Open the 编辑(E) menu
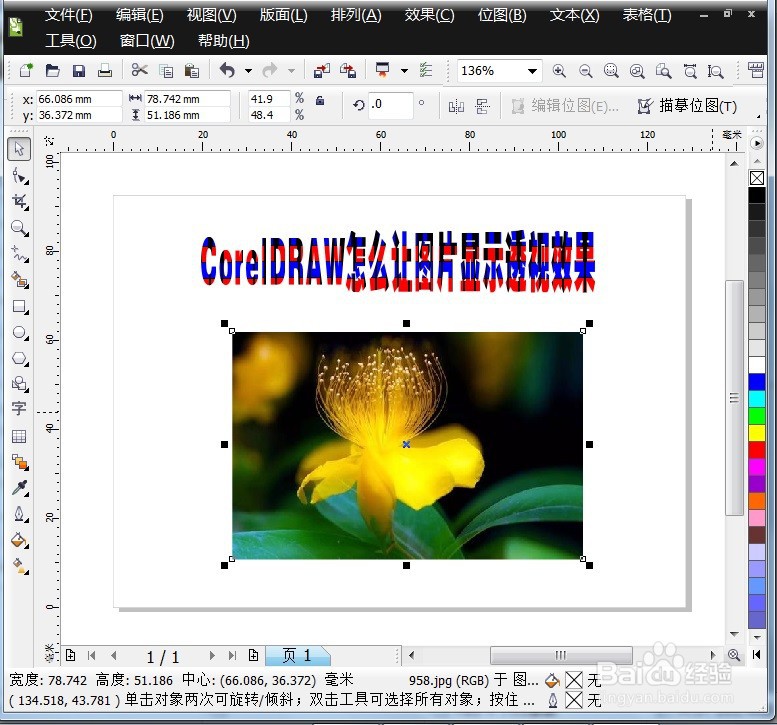Image resolution: width=777 pixels, height=725 pixels. [x=140, y=15]
